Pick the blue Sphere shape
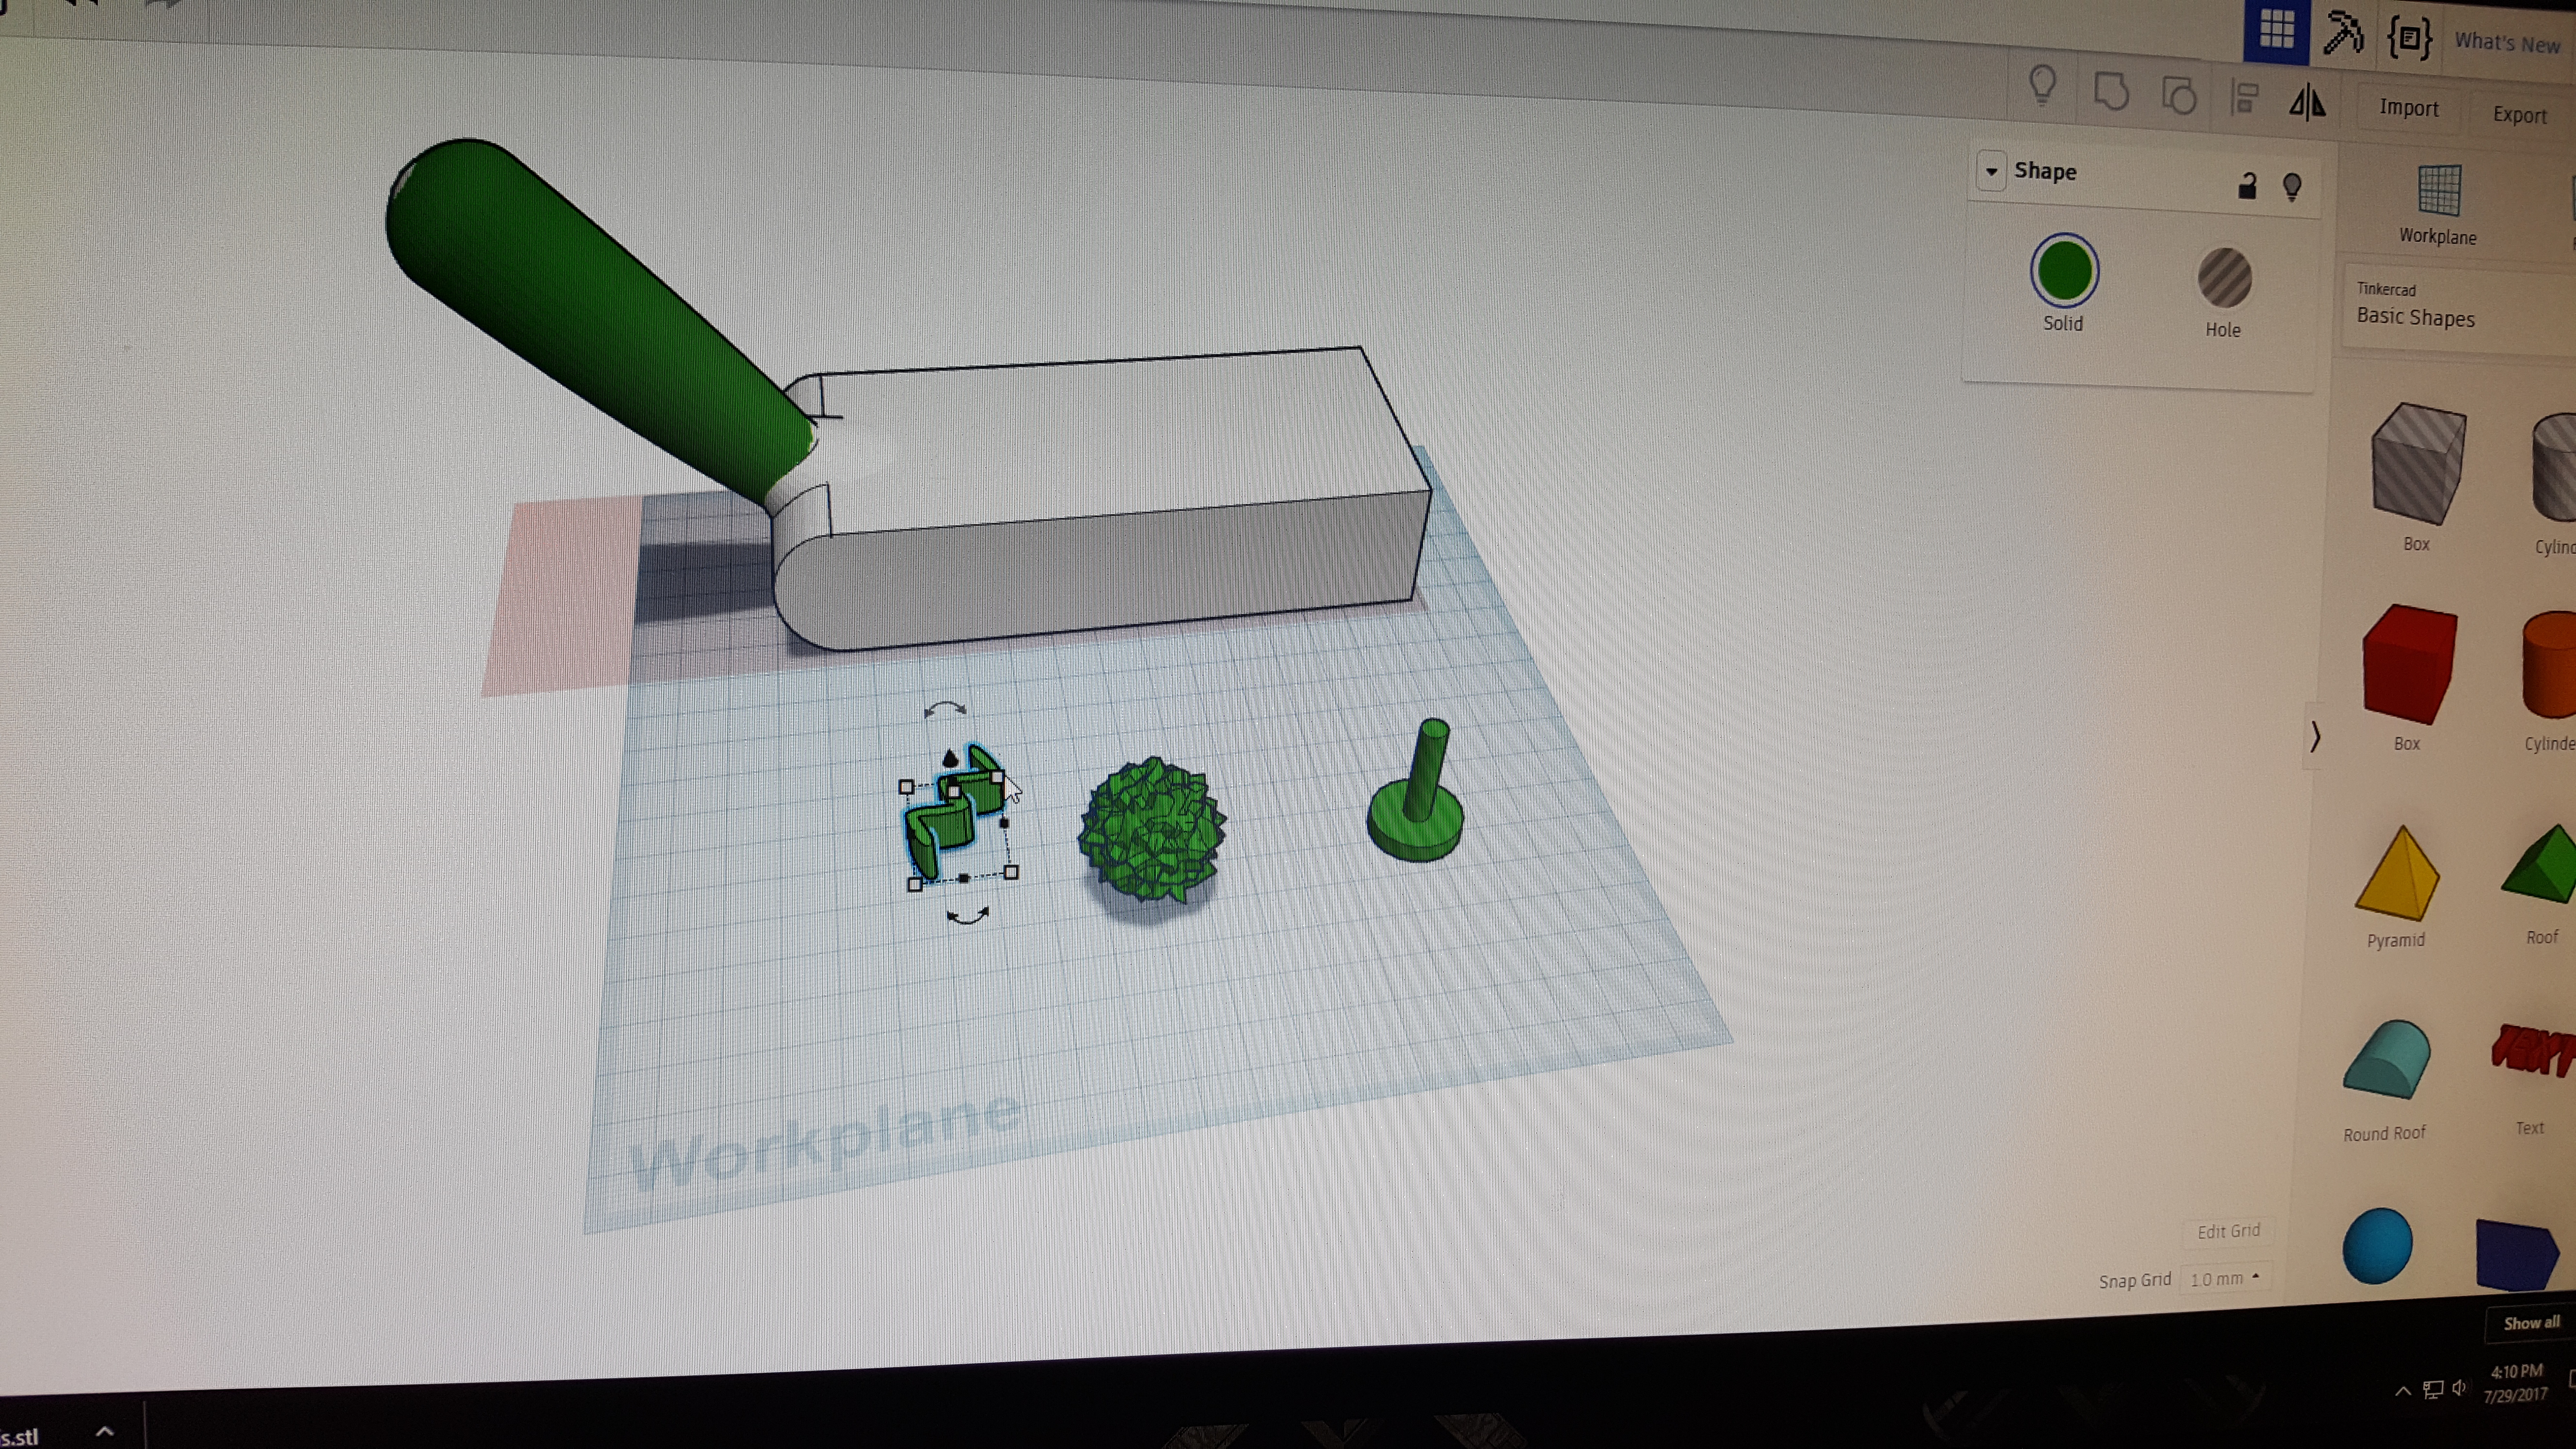 (2377, 1246)
